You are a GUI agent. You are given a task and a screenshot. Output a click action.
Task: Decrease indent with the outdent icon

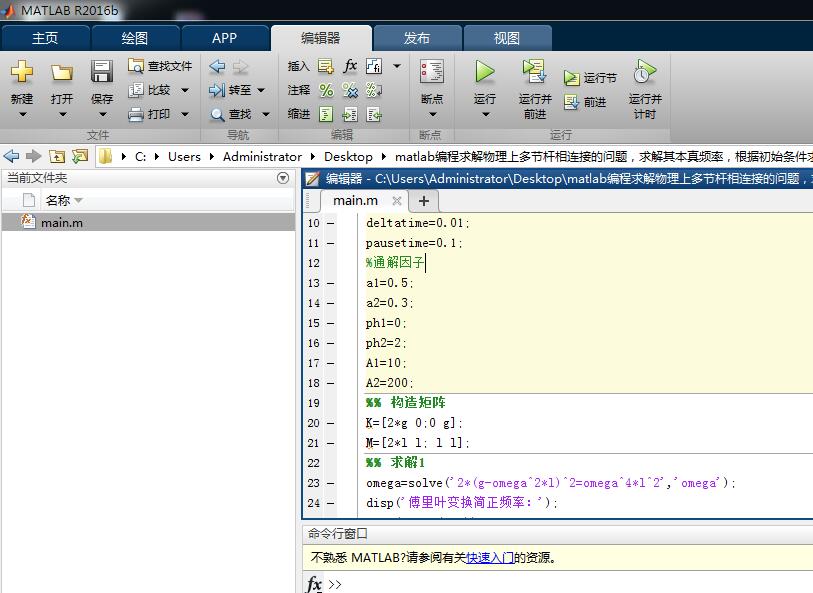coord(374,114)
